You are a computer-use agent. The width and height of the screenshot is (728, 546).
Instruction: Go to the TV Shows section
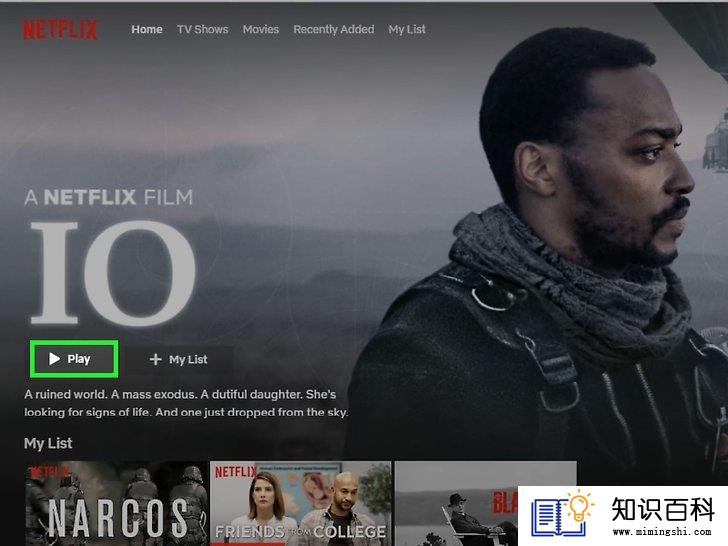click(x=202, y=29)
